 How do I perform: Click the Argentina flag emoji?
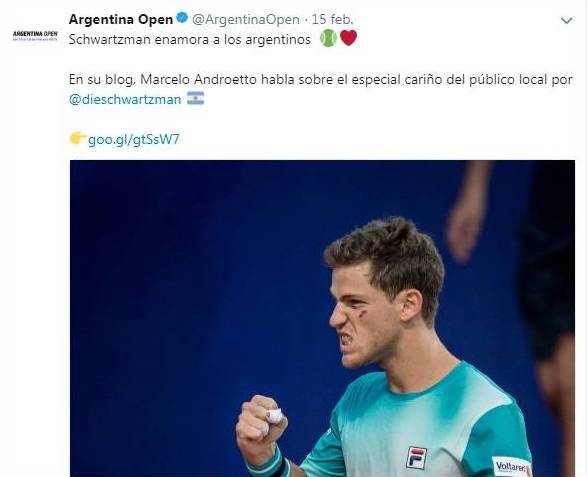click(195, 98)
